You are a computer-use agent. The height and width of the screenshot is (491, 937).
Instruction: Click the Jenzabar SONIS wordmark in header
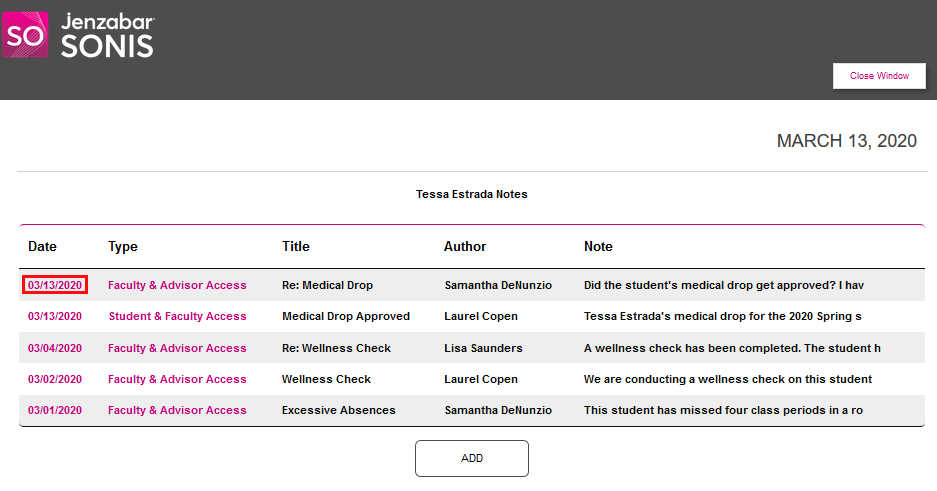coord(107,36)
